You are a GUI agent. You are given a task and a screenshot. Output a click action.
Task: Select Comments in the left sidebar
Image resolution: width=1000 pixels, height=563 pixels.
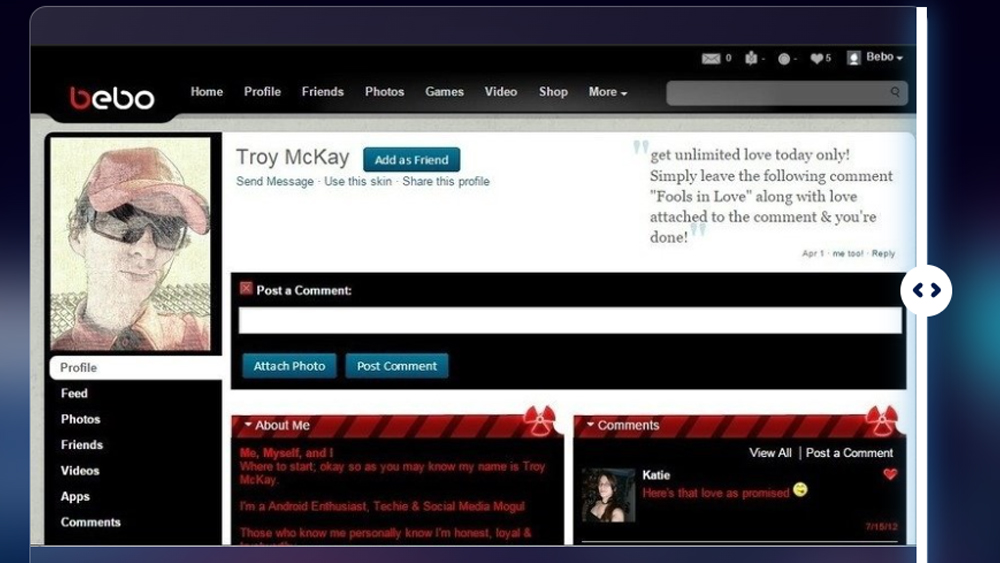[x=91, y=522]
